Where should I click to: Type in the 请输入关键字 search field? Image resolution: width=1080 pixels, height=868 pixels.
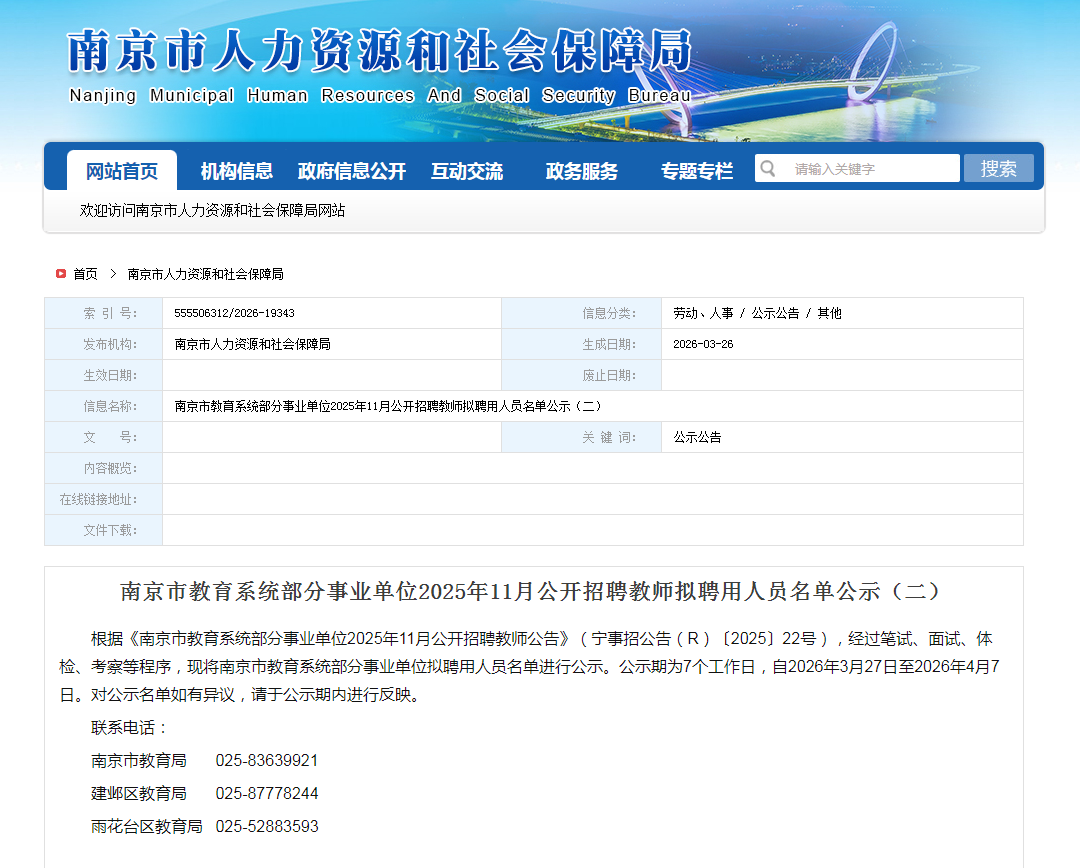click(870, 169)
